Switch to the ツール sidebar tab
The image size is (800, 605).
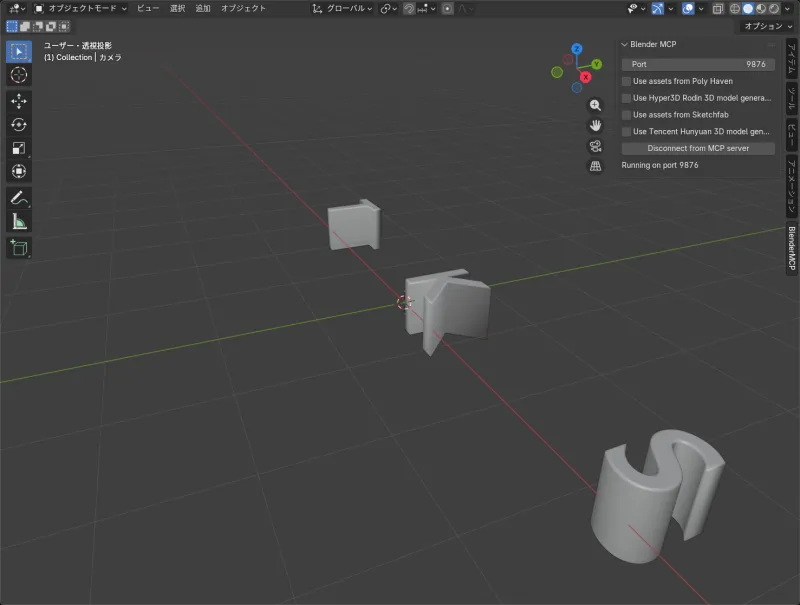pyautogui.click(x=791, y=98)
